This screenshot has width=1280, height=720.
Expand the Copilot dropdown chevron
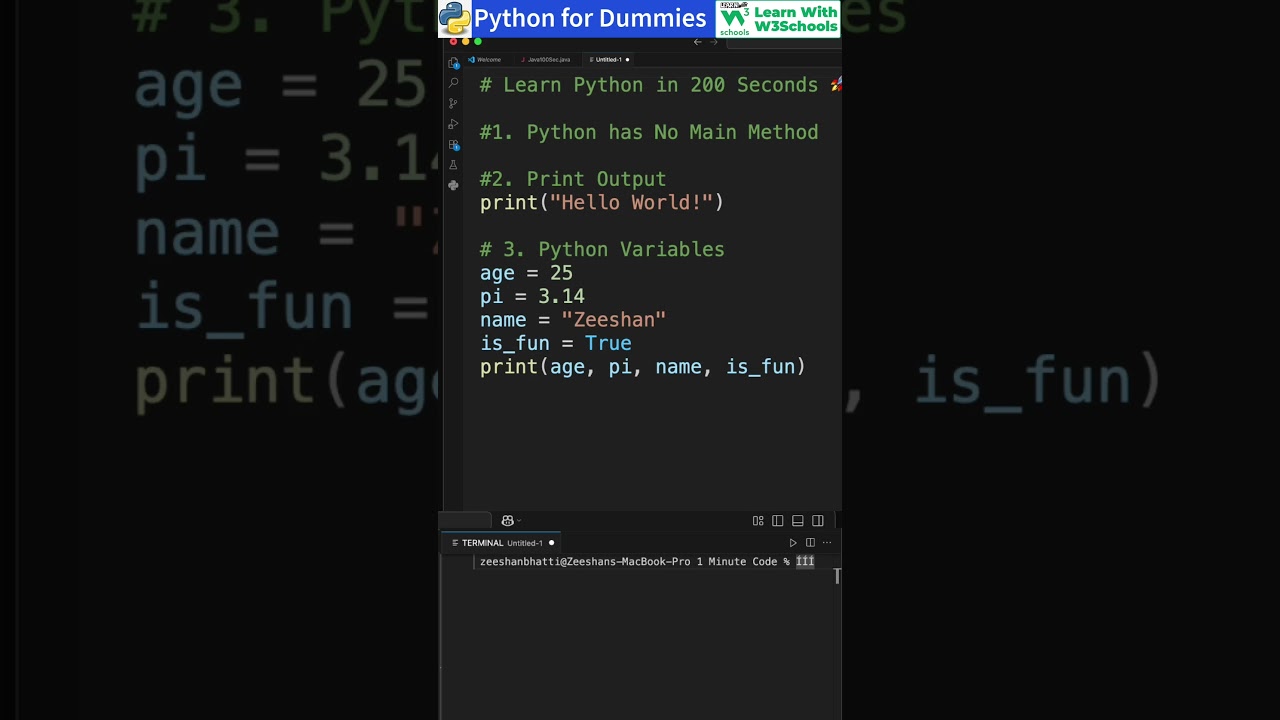tap(519, 521)
